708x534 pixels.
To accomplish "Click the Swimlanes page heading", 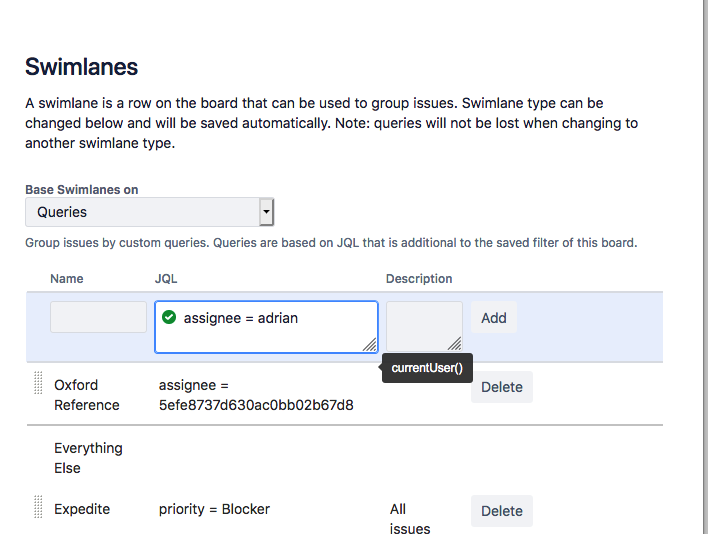I will click(81, 67).
